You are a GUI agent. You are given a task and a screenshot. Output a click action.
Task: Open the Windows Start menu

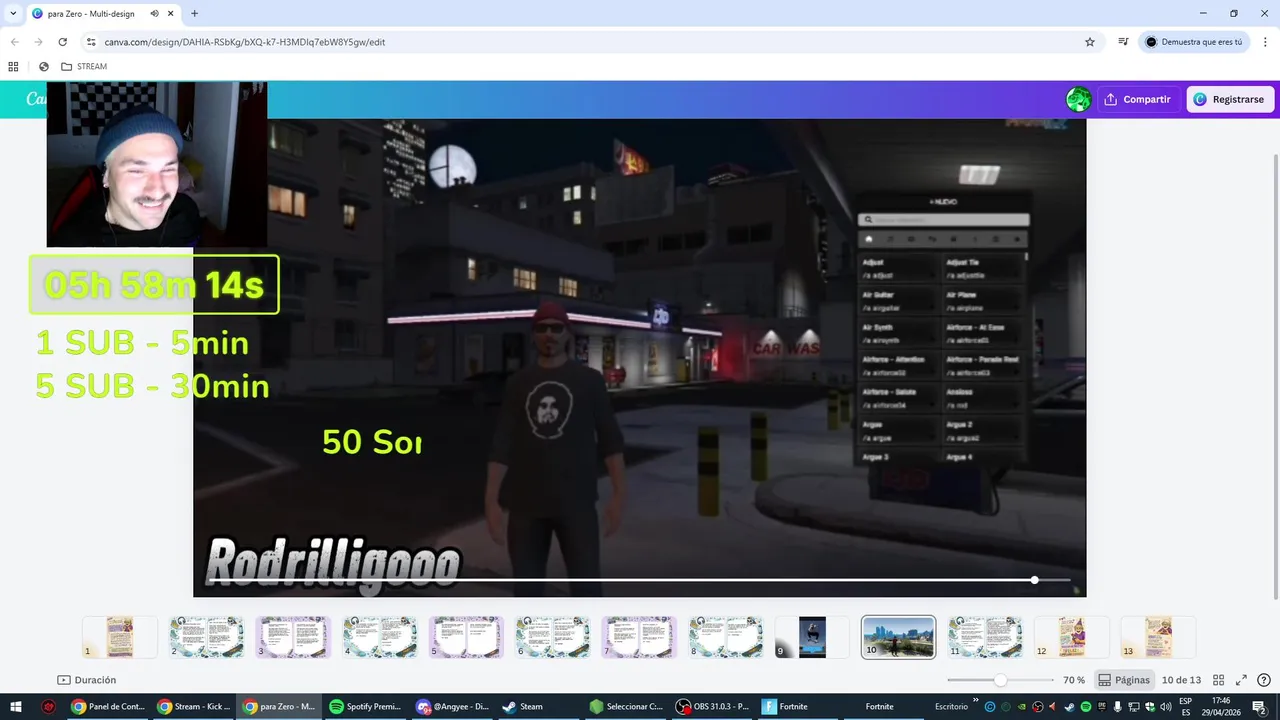pyautogui.click(x=16, y=706)
